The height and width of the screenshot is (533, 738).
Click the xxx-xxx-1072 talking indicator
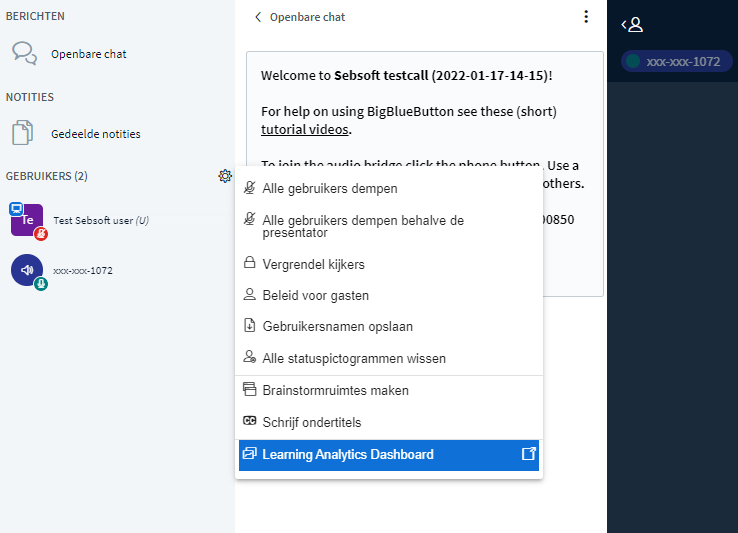pos(676,62)
